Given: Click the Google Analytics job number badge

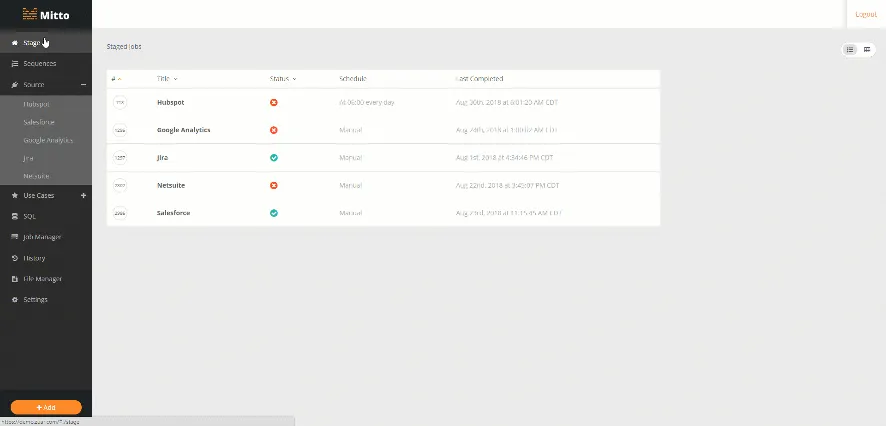Looking at the screenshot, I should [x=120, y=130].
